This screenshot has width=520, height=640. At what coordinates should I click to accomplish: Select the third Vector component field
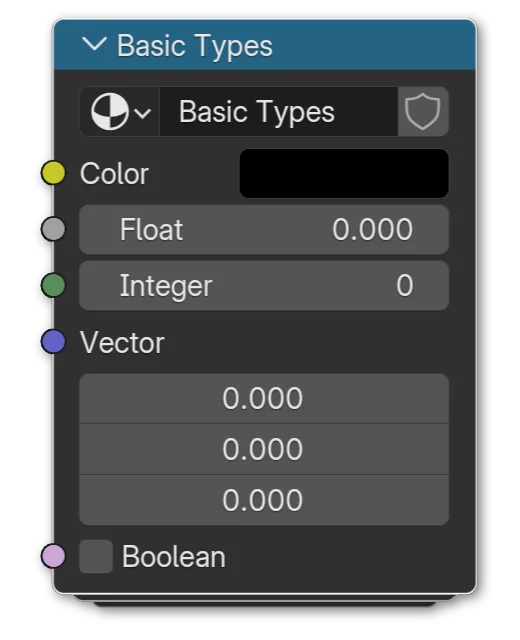tap(264, 500)
